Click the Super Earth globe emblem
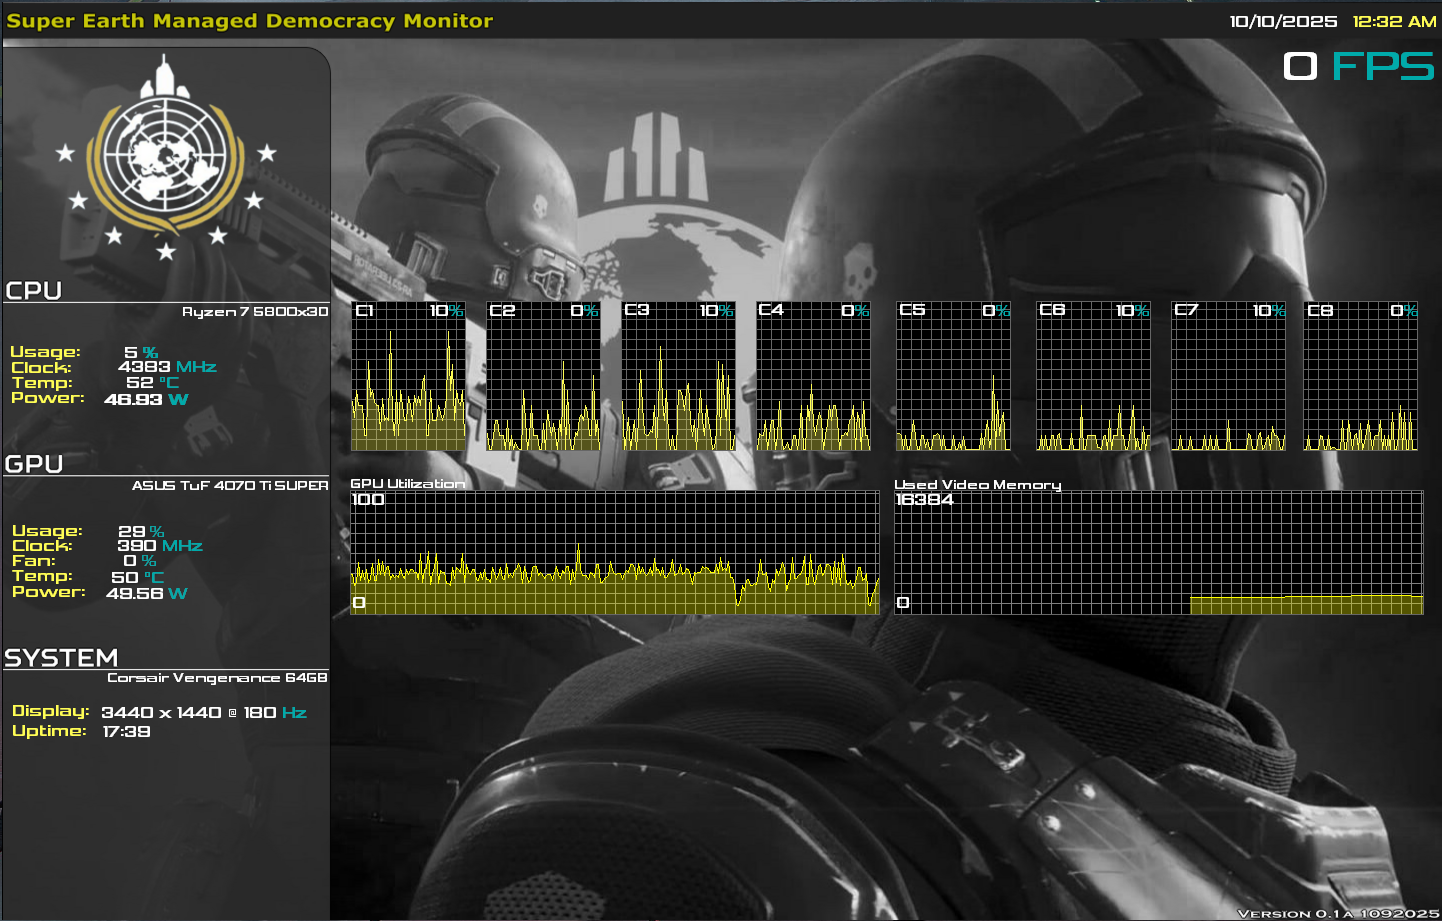 click(165, 155)
